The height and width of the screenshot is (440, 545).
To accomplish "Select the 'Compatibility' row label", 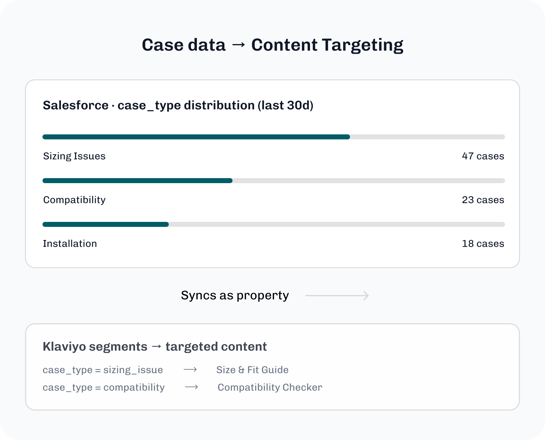I will (x=74, y=200).
